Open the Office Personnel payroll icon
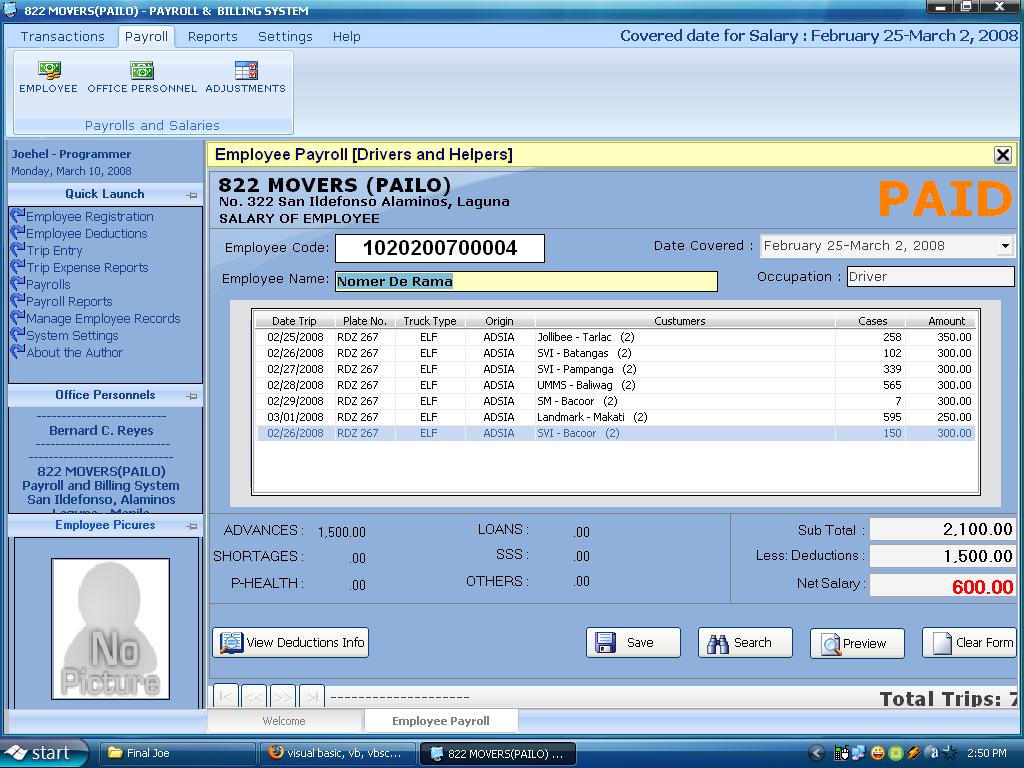Image resolution: width=1024 pixels, height=768 pixels. click(142, 77)
